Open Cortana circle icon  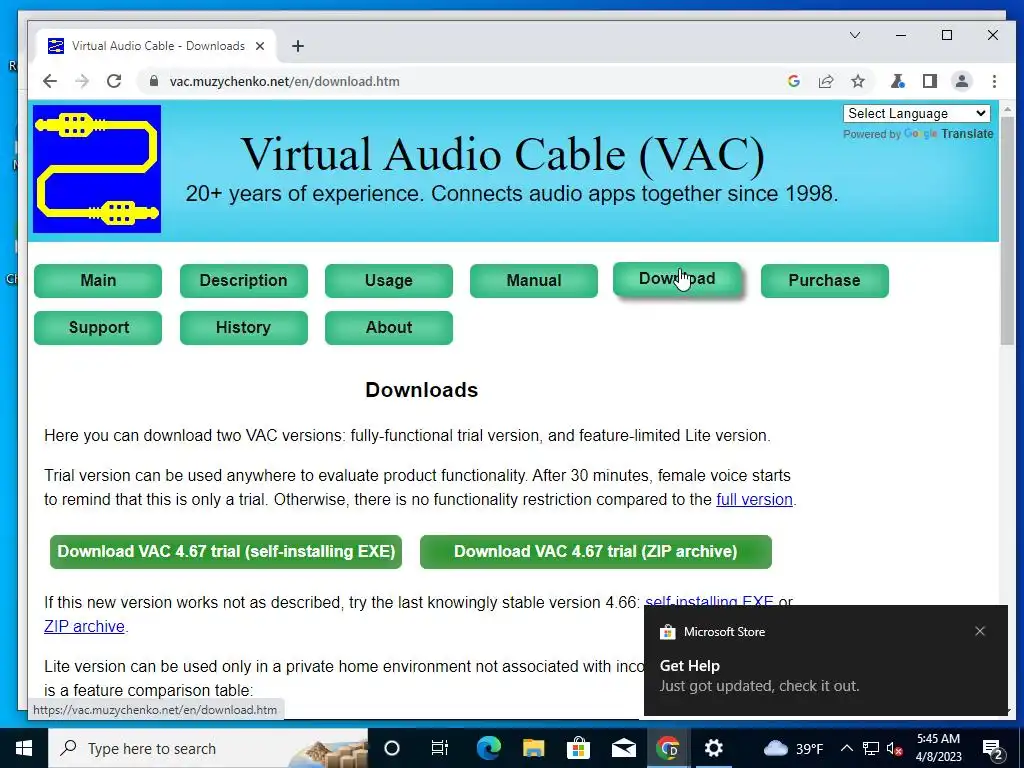[x=392, y=748]
